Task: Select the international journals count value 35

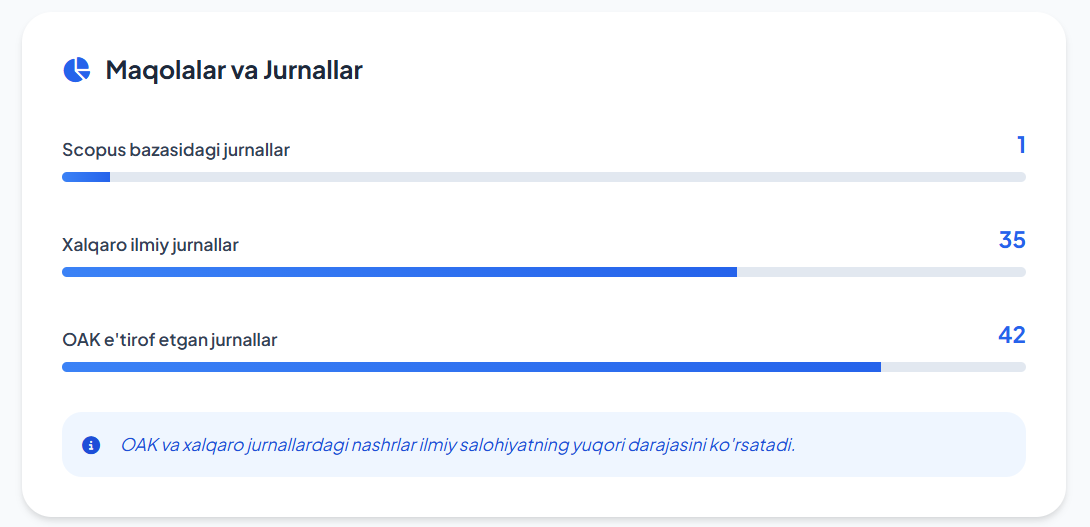Action: click(1012, 240)
